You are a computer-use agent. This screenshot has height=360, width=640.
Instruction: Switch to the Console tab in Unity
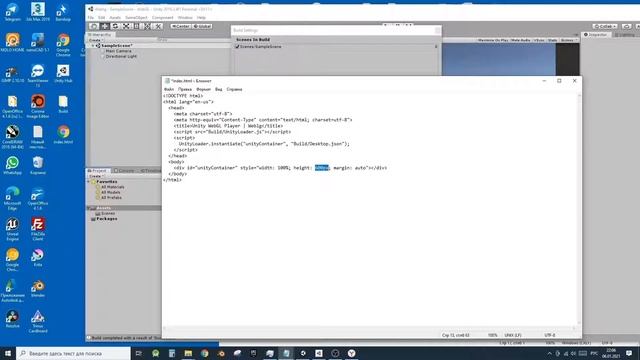click(124, 171)
